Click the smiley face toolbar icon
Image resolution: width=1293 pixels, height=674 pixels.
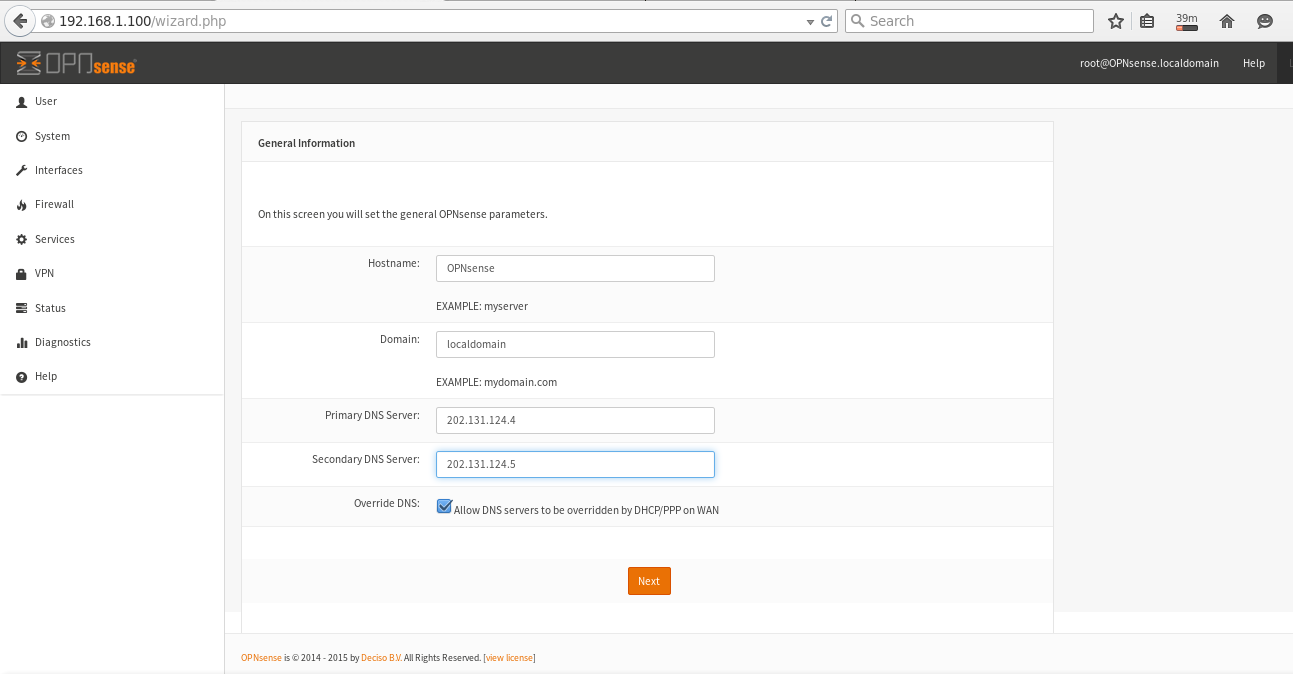pos(1265,21)
